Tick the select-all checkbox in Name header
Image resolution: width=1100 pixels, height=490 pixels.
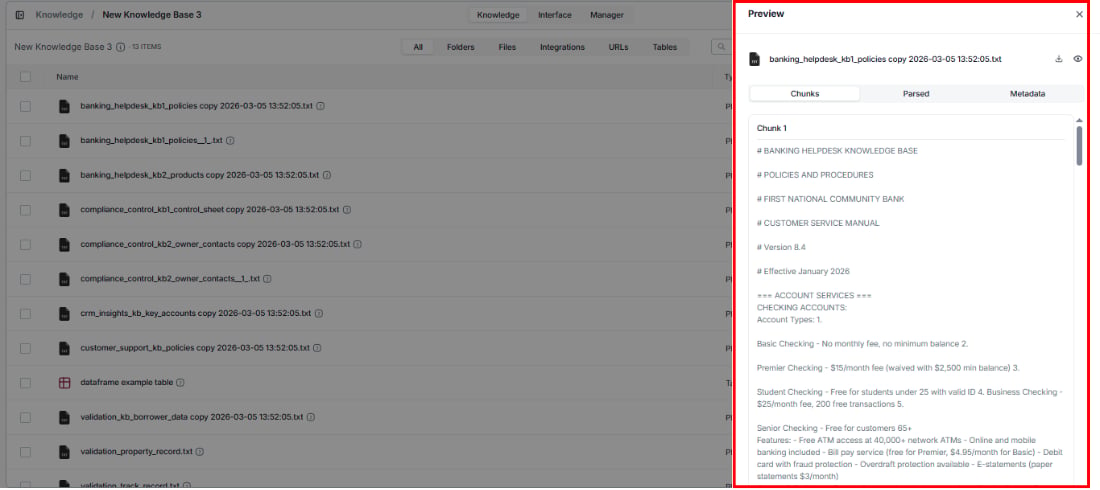[x=25, y=77]
